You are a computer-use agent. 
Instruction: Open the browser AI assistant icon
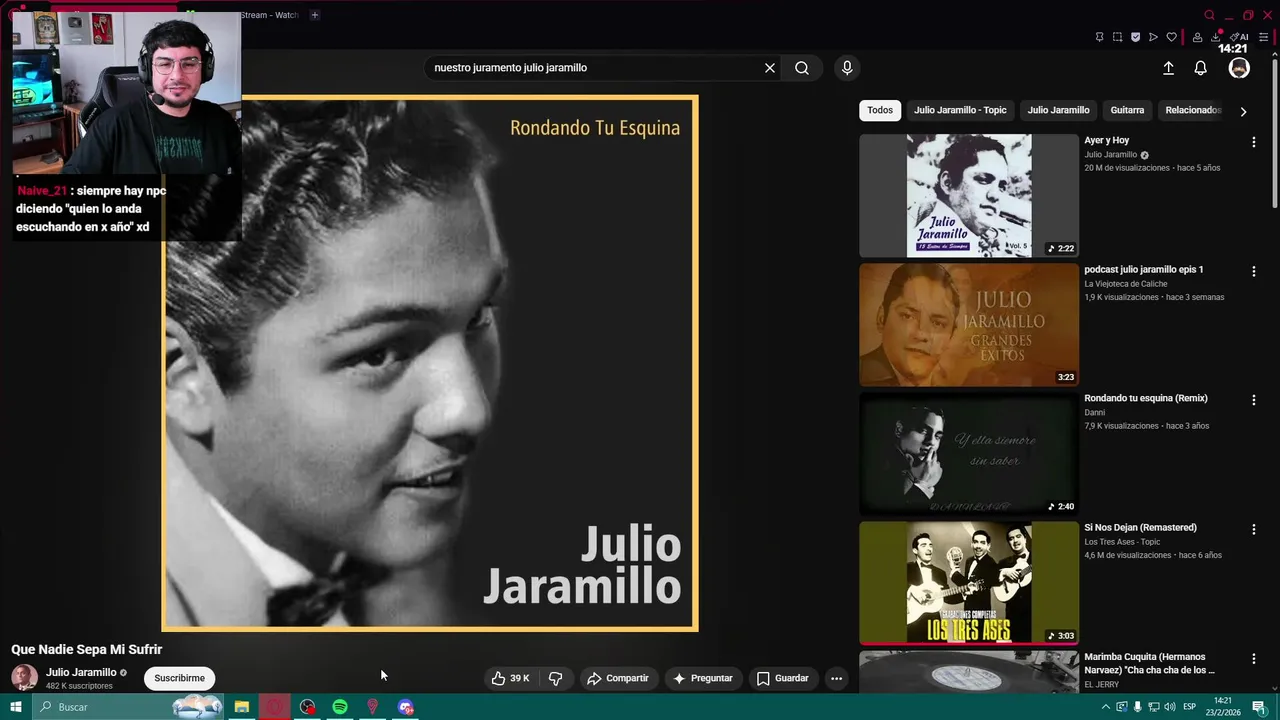pos(1239,37)
